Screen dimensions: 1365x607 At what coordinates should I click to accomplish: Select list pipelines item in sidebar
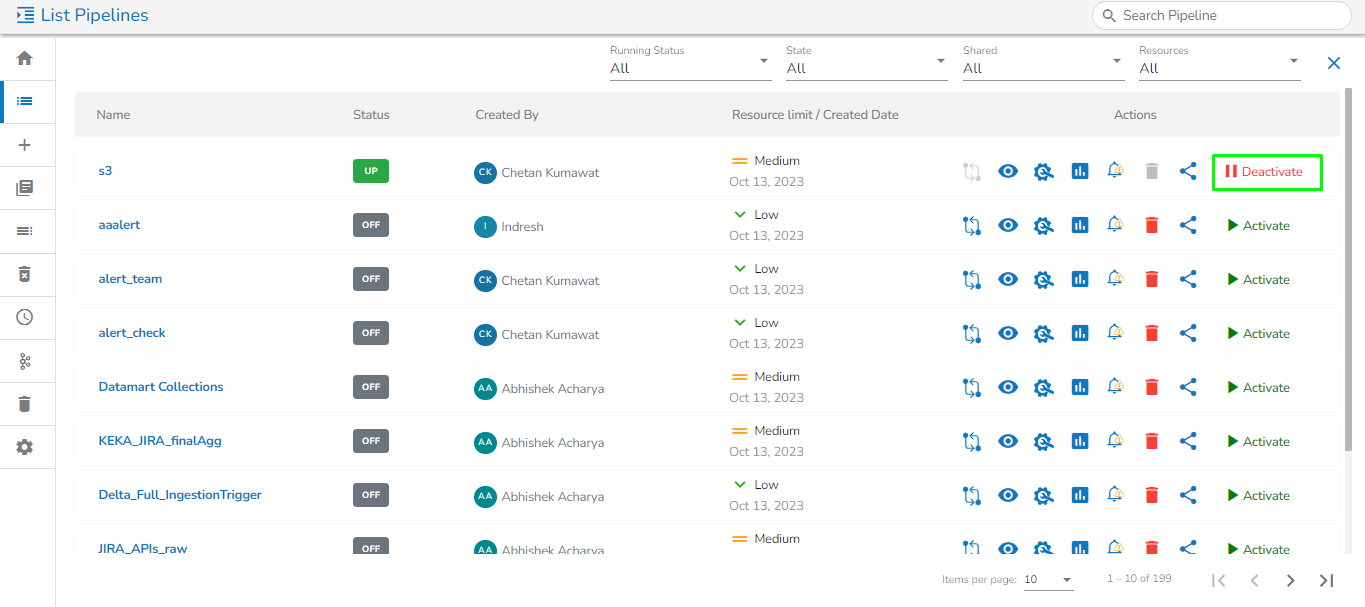pos(25,101)
